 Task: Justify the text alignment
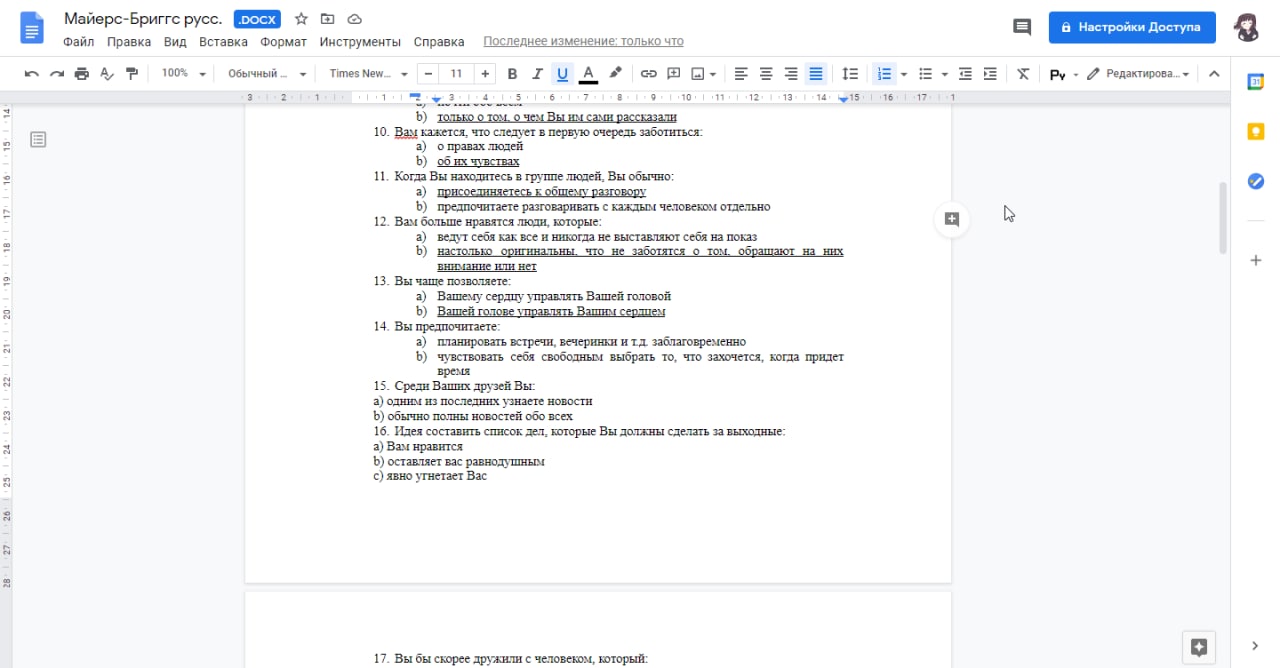point(816,73)
